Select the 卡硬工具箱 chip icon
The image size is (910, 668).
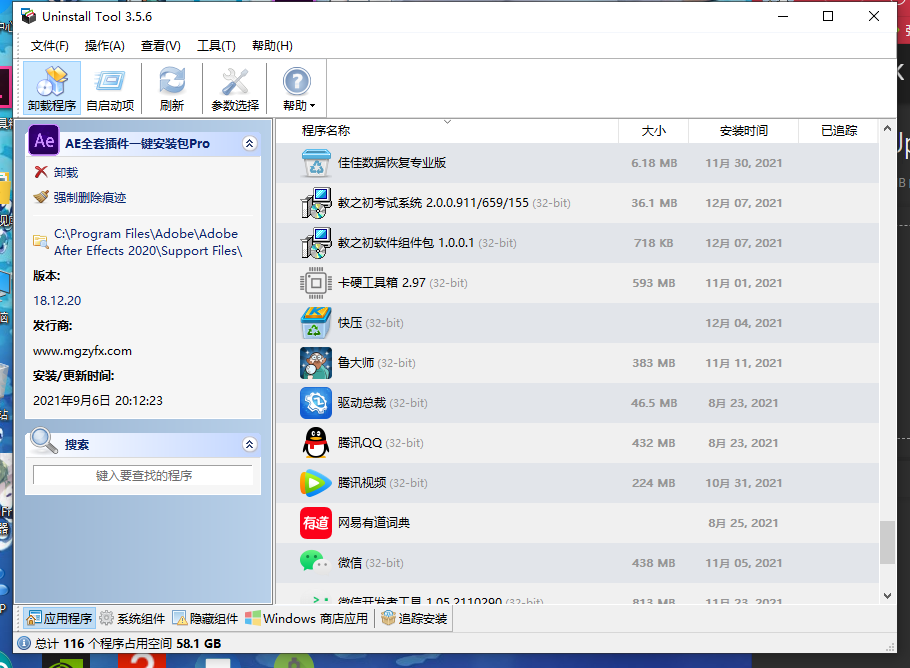(316, 283)
